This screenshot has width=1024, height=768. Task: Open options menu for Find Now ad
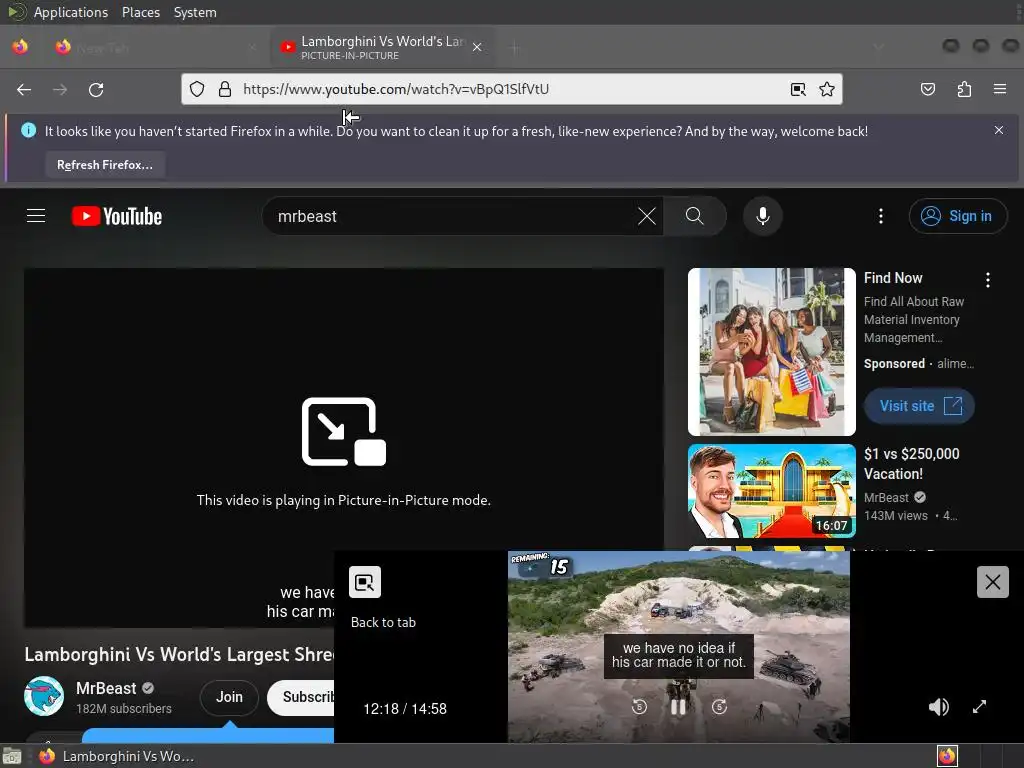point(987,280)
